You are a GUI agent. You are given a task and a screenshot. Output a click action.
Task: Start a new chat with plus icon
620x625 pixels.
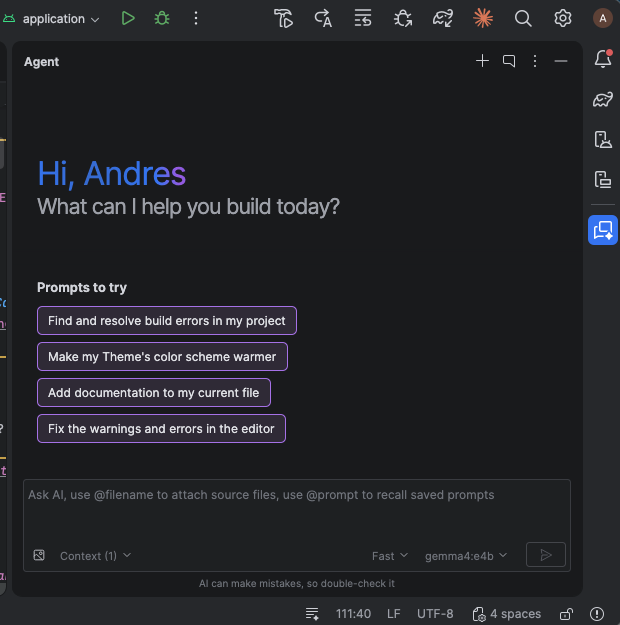tap(482, 61)
